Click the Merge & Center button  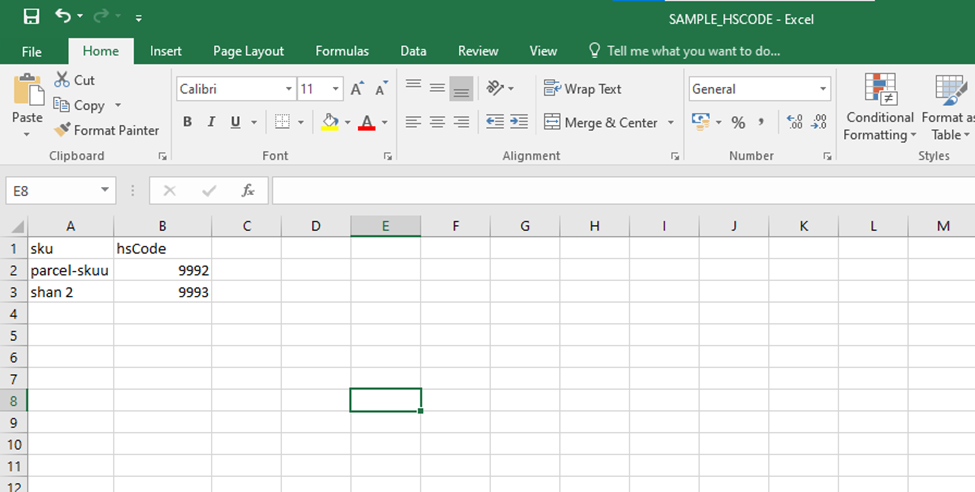(x=601, y=122)
